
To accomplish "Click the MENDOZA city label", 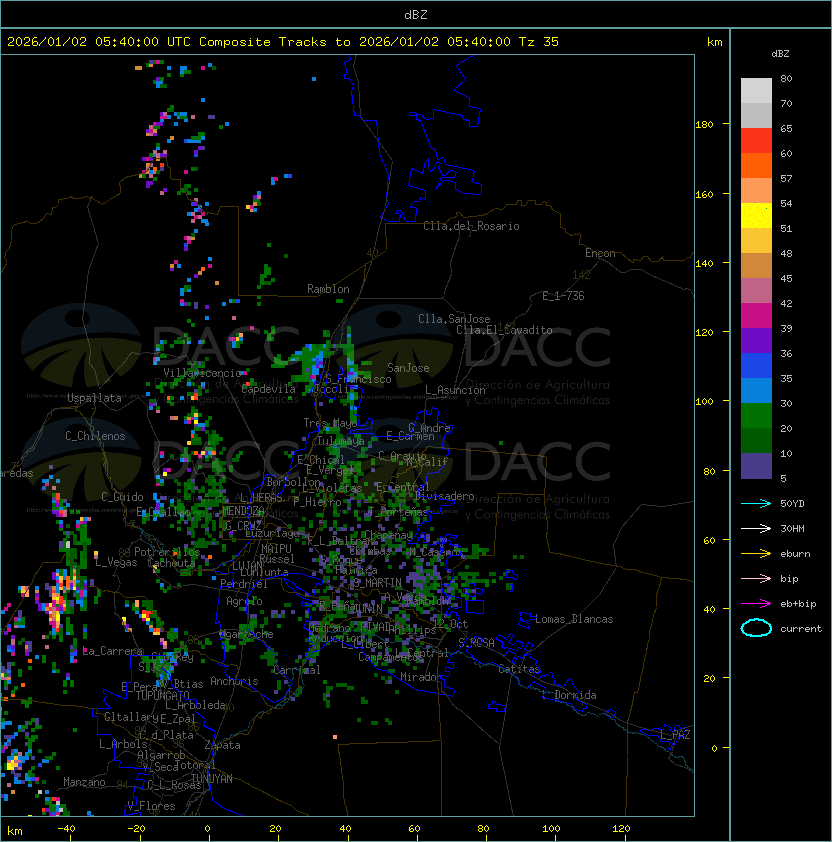I will click(x=243, y=510).
